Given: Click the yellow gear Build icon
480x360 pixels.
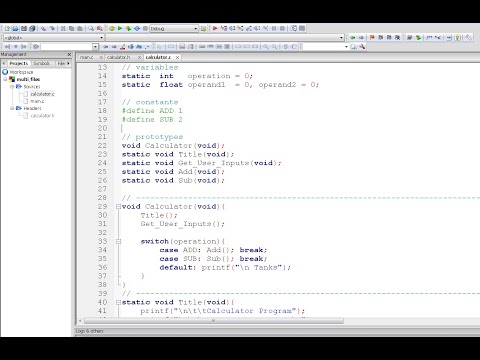Looking at the screenshot, I should tap(112, 29).
